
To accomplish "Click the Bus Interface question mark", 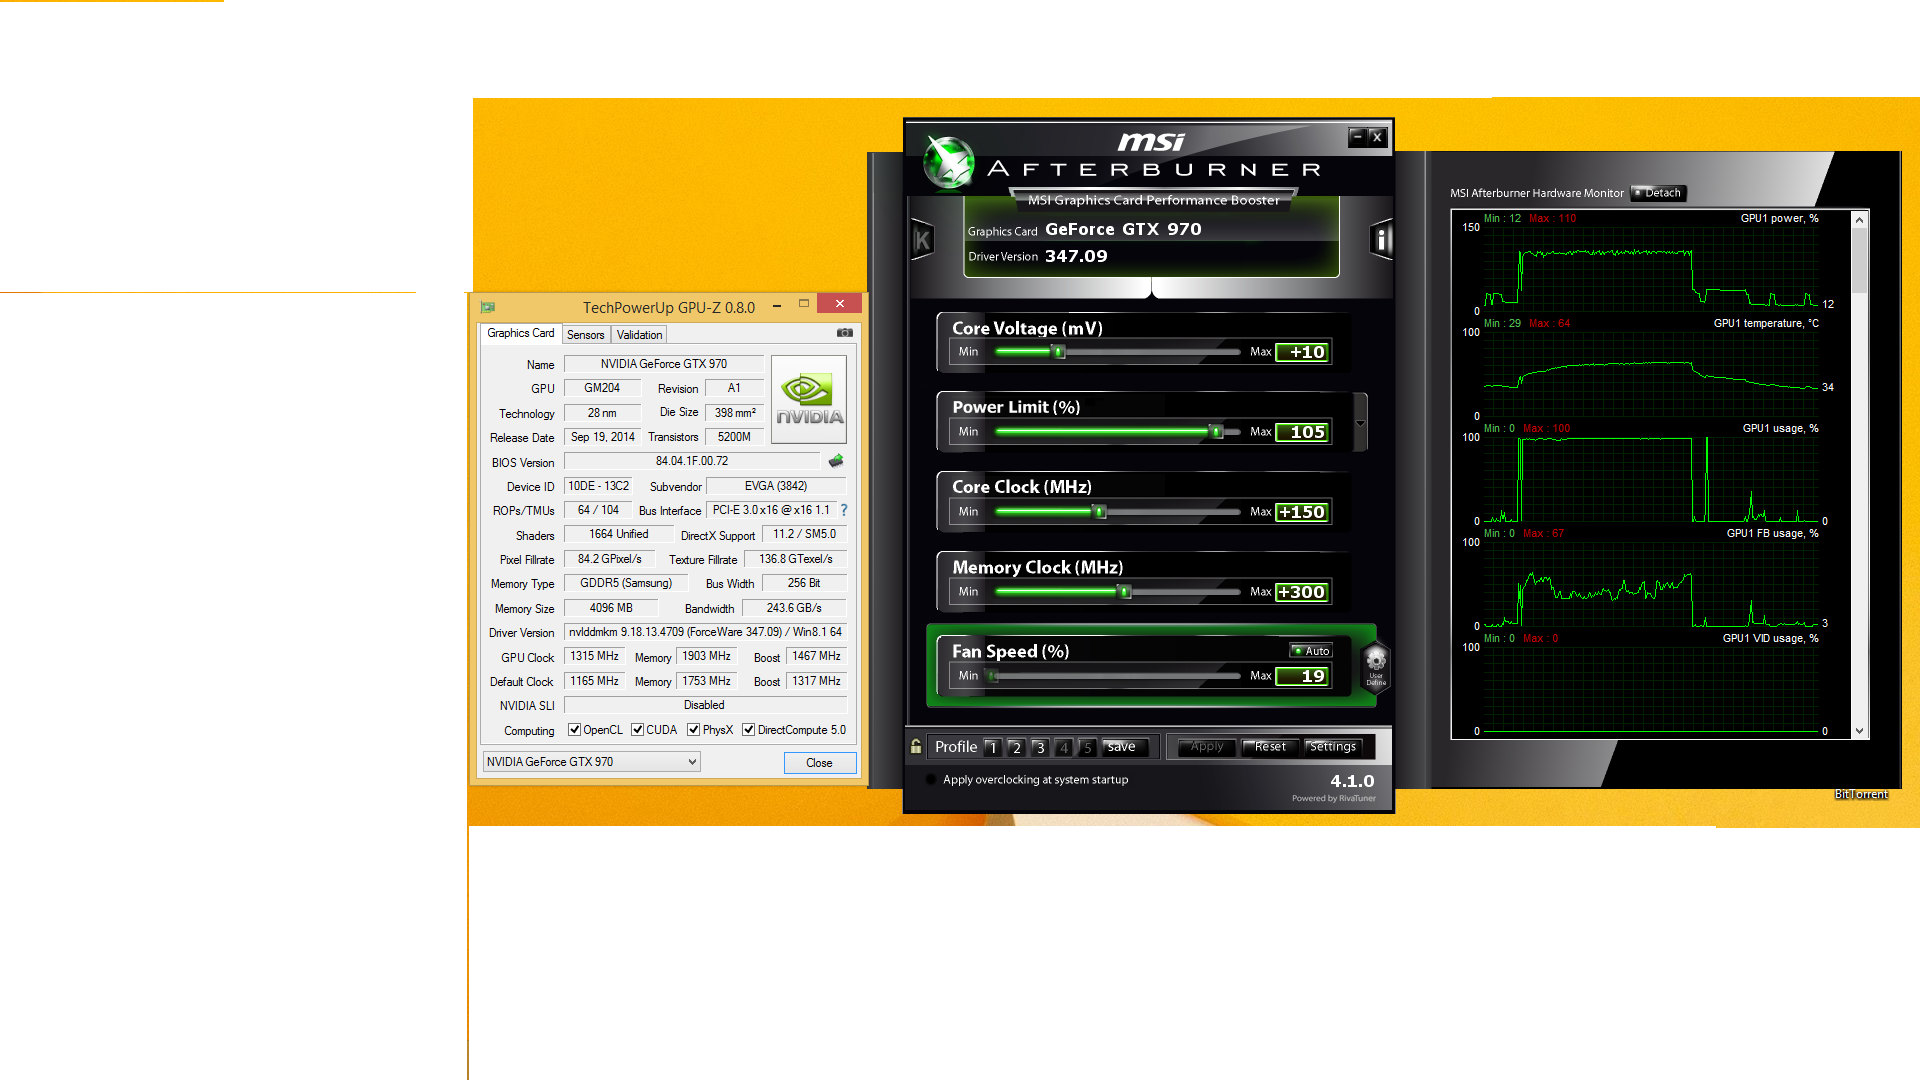I will point(844,510).
